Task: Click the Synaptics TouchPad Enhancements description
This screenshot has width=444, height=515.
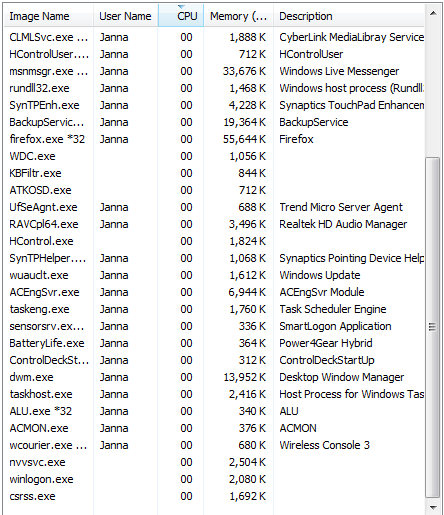Action: (352, 105)
